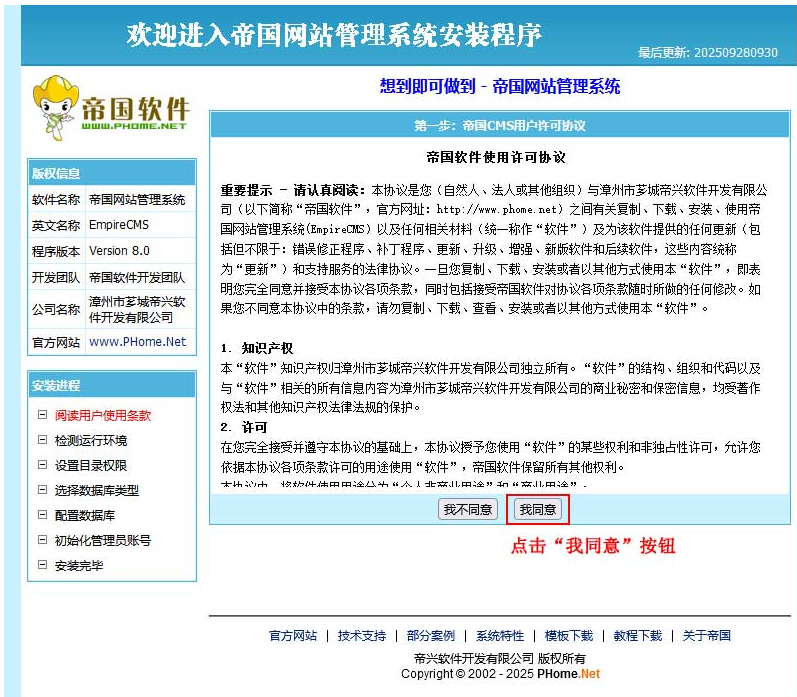
Task: Click the 公司名称 label cell
Action: [x=56, y=309]
